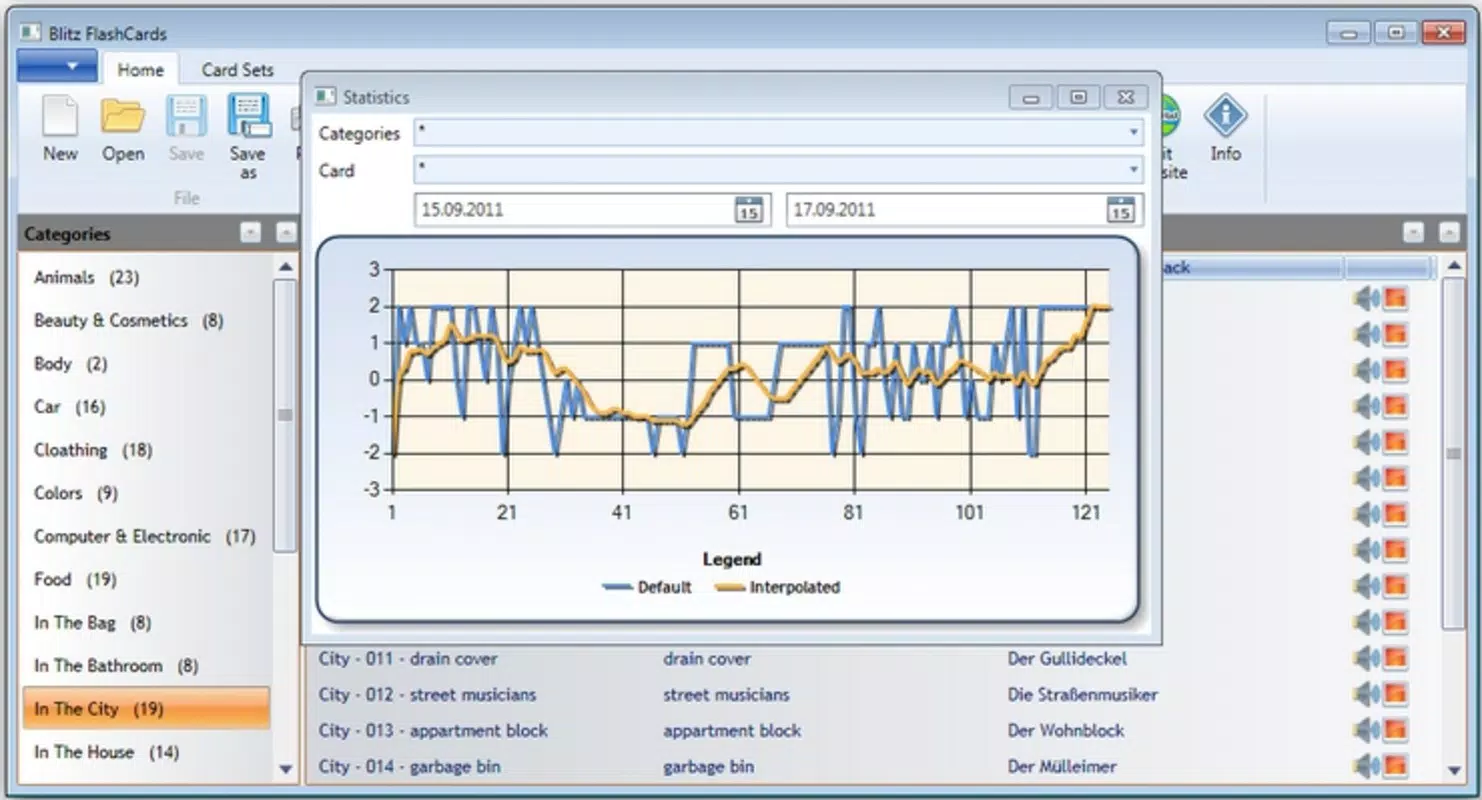Select the Car (16) category
This screenshot has width=1482, height=800.
(145, 406)
